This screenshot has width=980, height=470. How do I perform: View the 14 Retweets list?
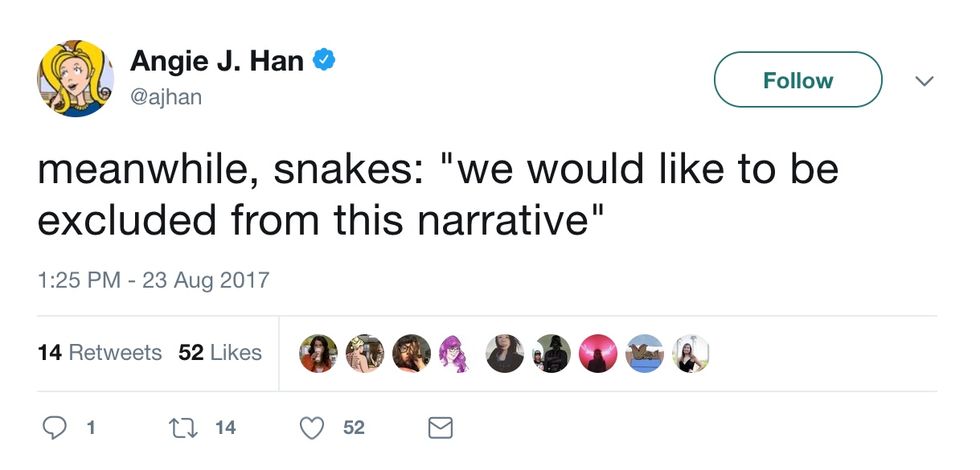click(99, 353)
